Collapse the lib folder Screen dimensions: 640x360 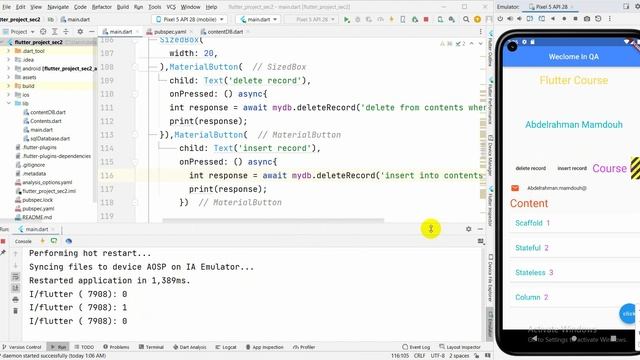point(8,103)
